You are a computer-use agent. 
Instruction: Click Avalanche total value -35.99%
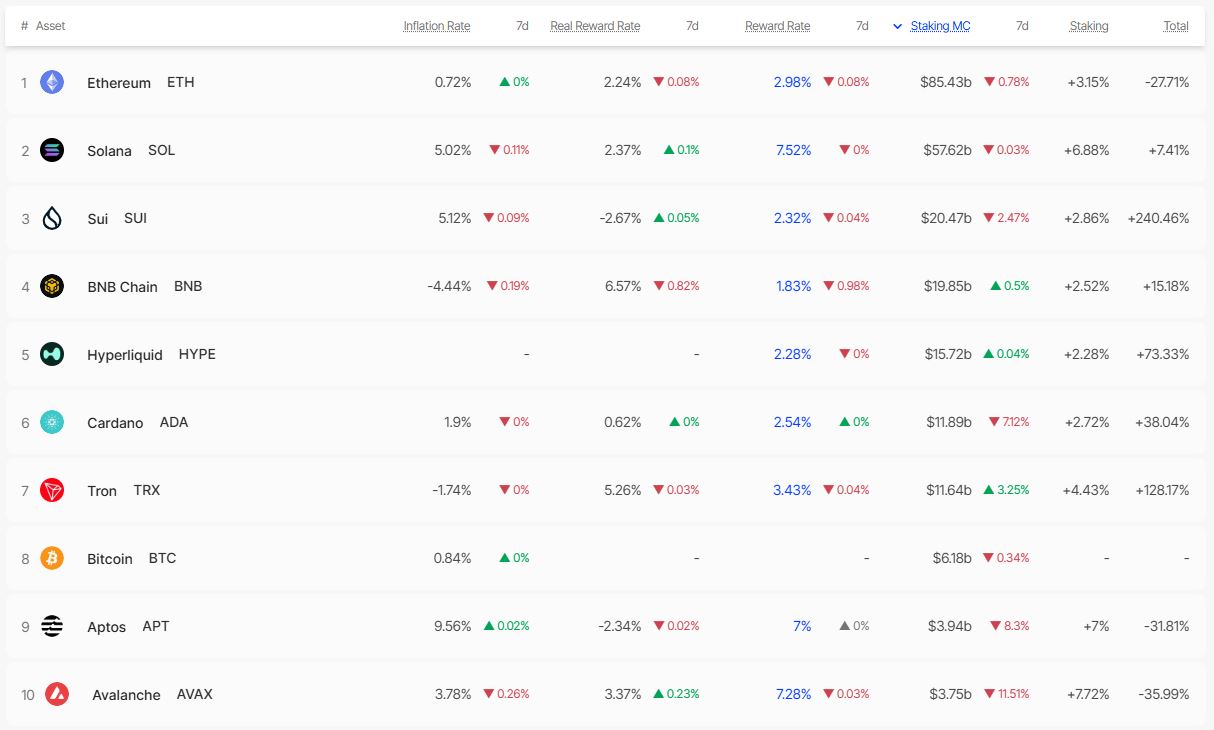[1164, 694]
